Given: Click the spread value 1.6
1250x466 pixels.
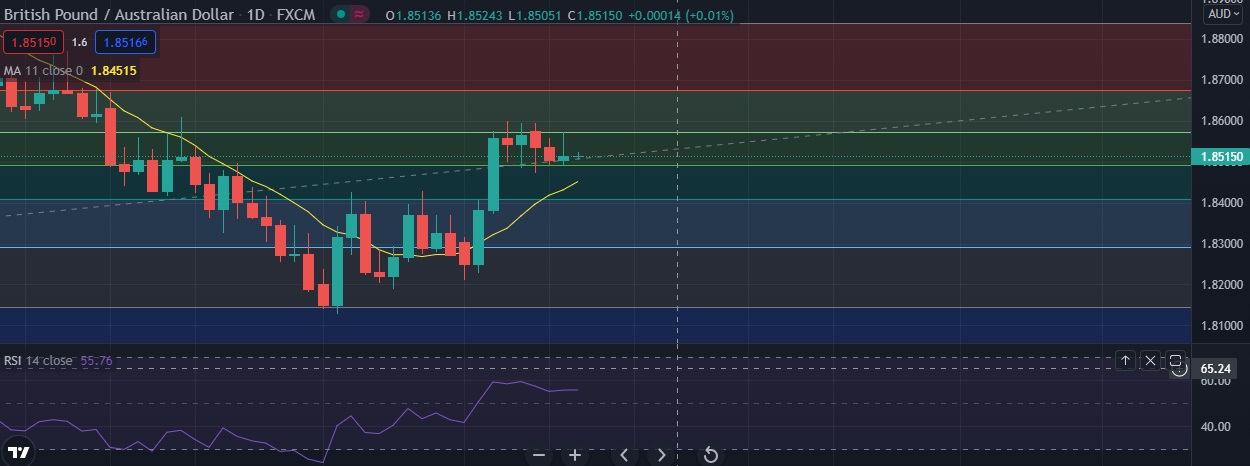Looking at the screenshot, I should tap(79, 42).
